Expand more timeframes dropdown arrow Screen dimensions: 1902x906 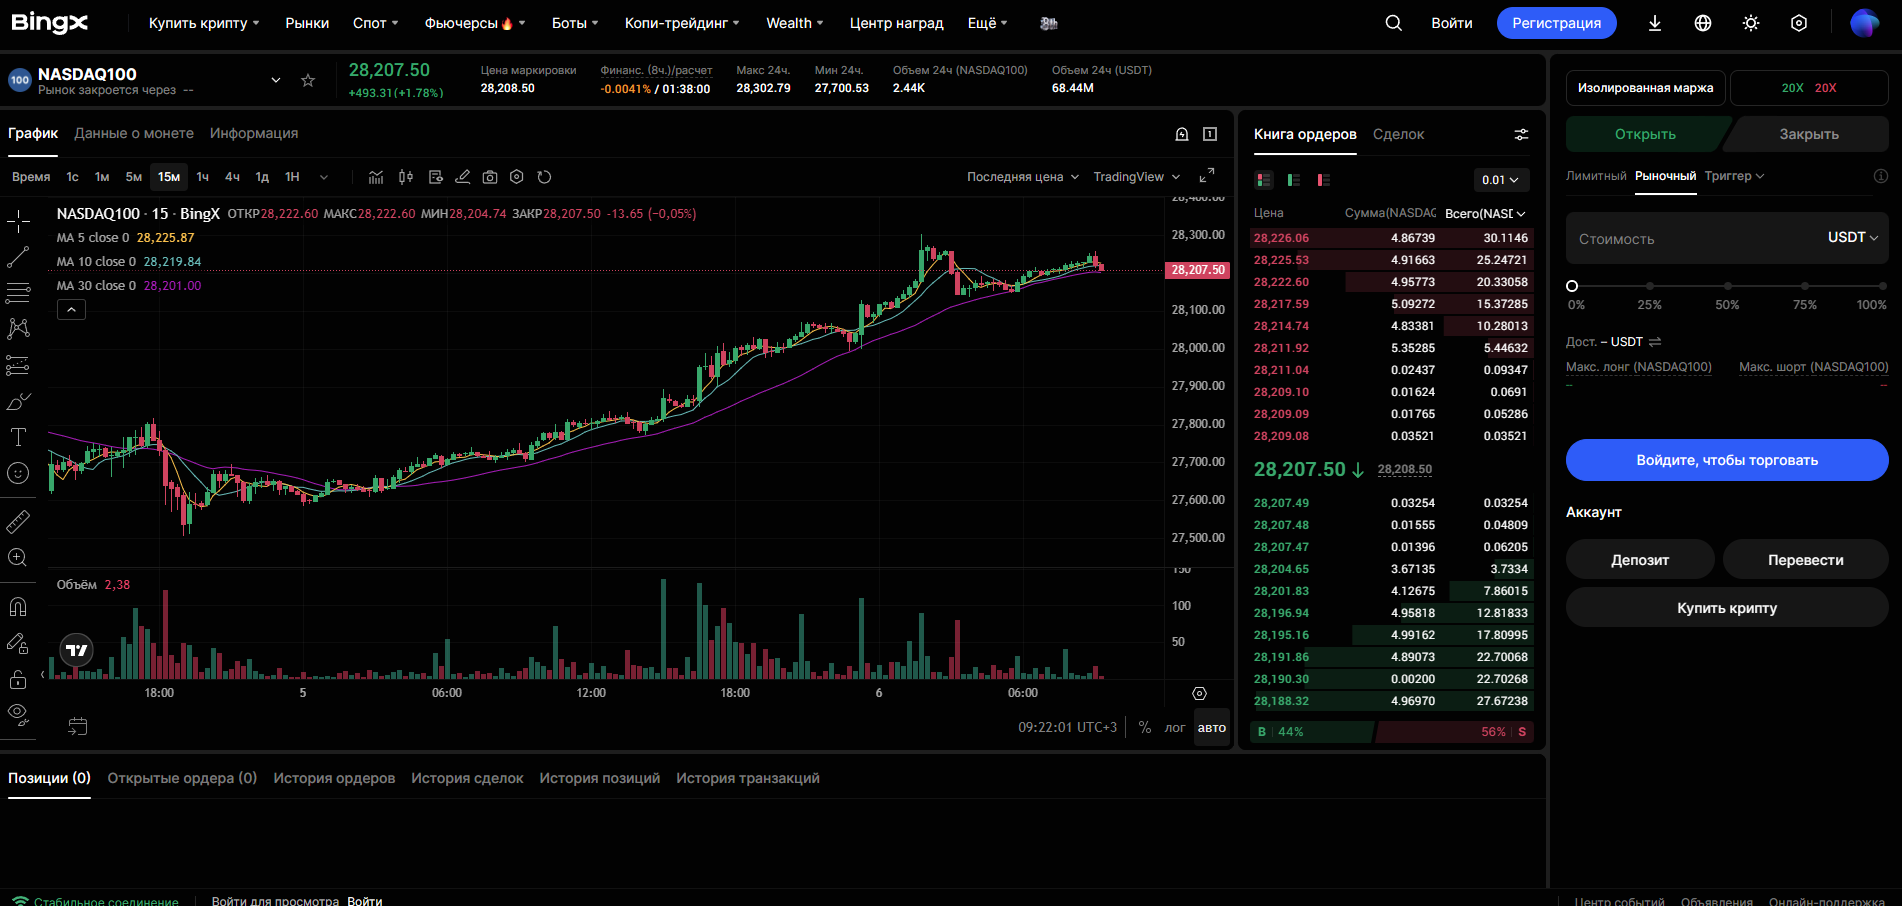point(324,177)
